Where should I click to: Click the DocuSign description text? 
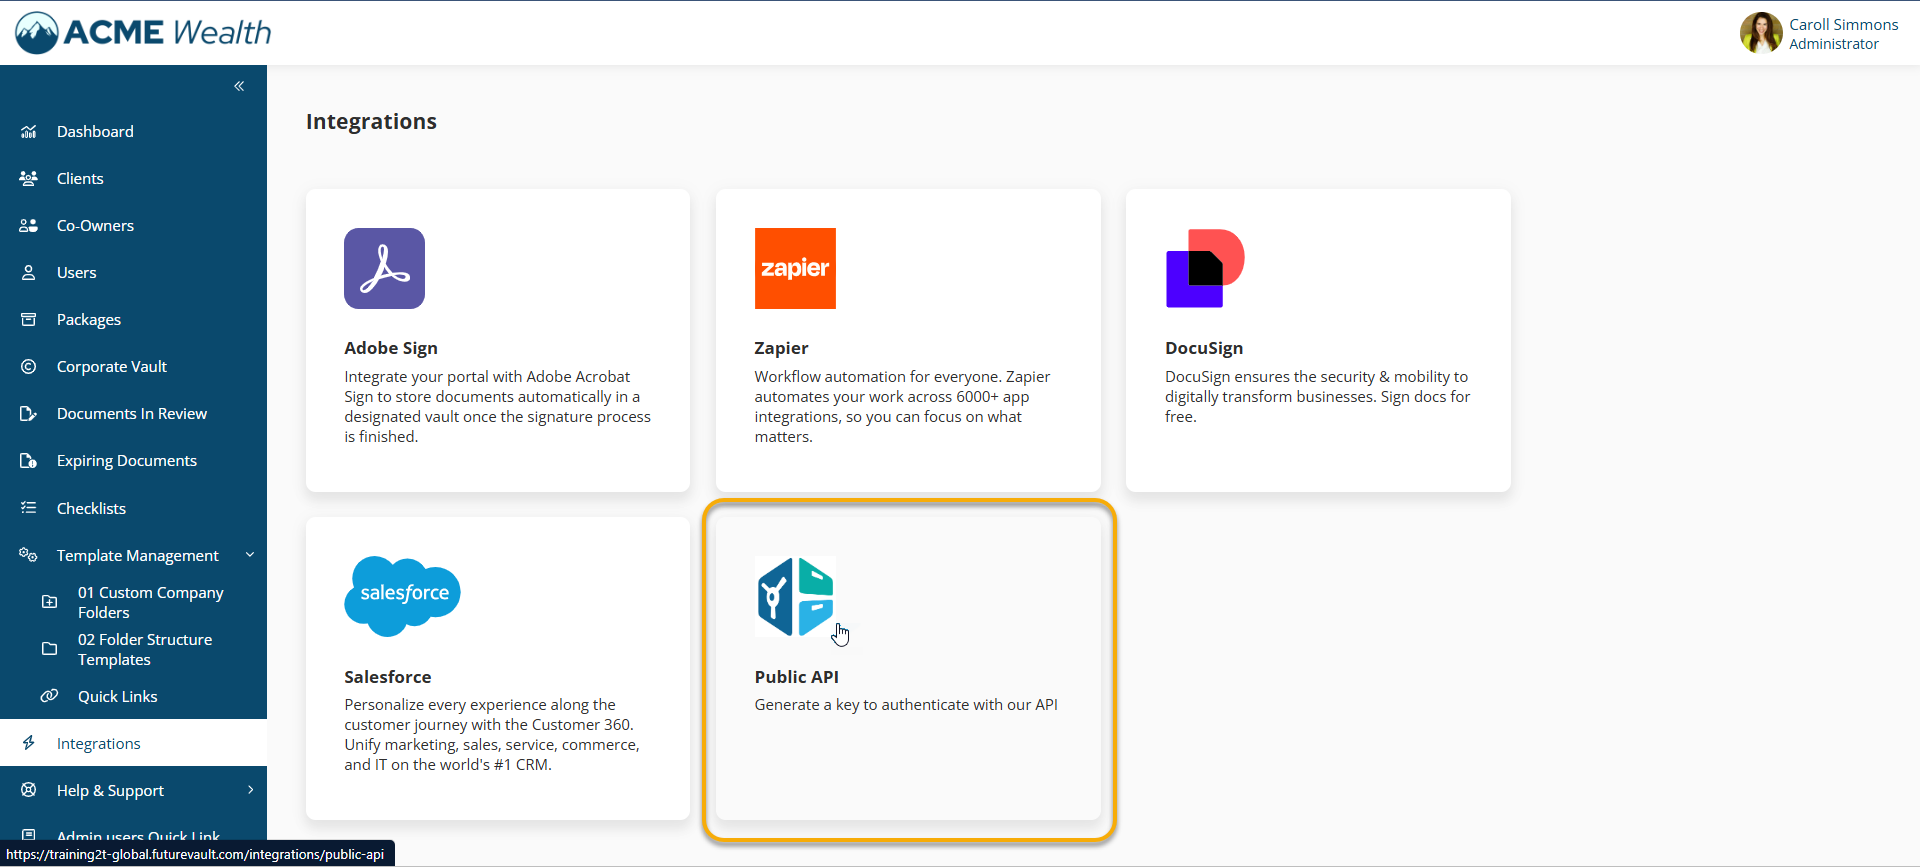pyautogui.click(x=1317, y=397)
